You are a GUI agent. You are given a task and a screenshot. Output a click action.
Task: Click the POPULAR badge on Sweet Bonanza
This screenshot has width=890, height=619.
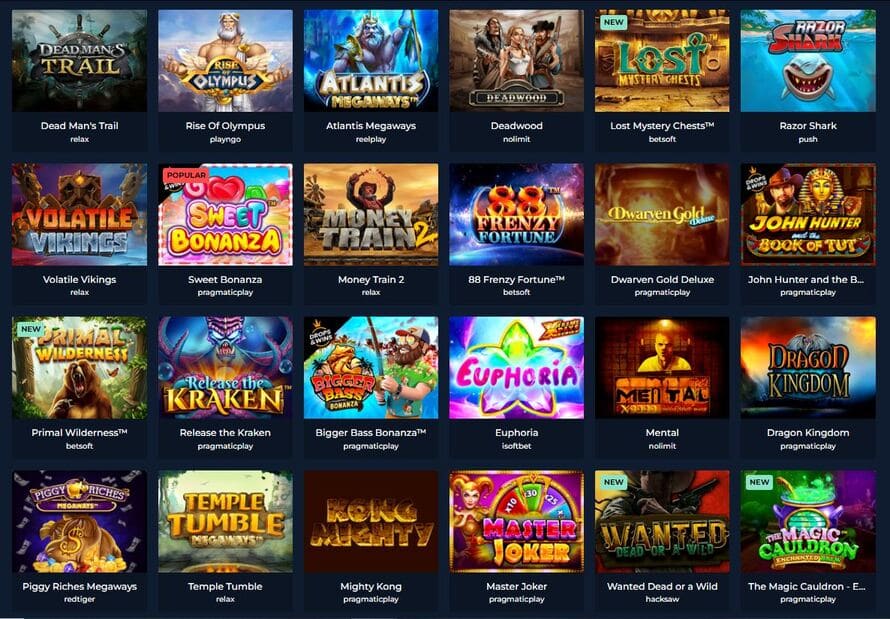point(186,175)
